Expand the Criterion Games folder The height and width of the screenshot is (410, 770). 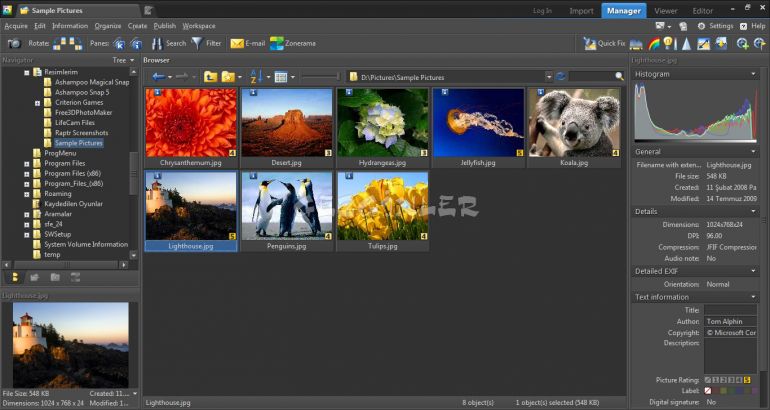click(x=37, y=103)
